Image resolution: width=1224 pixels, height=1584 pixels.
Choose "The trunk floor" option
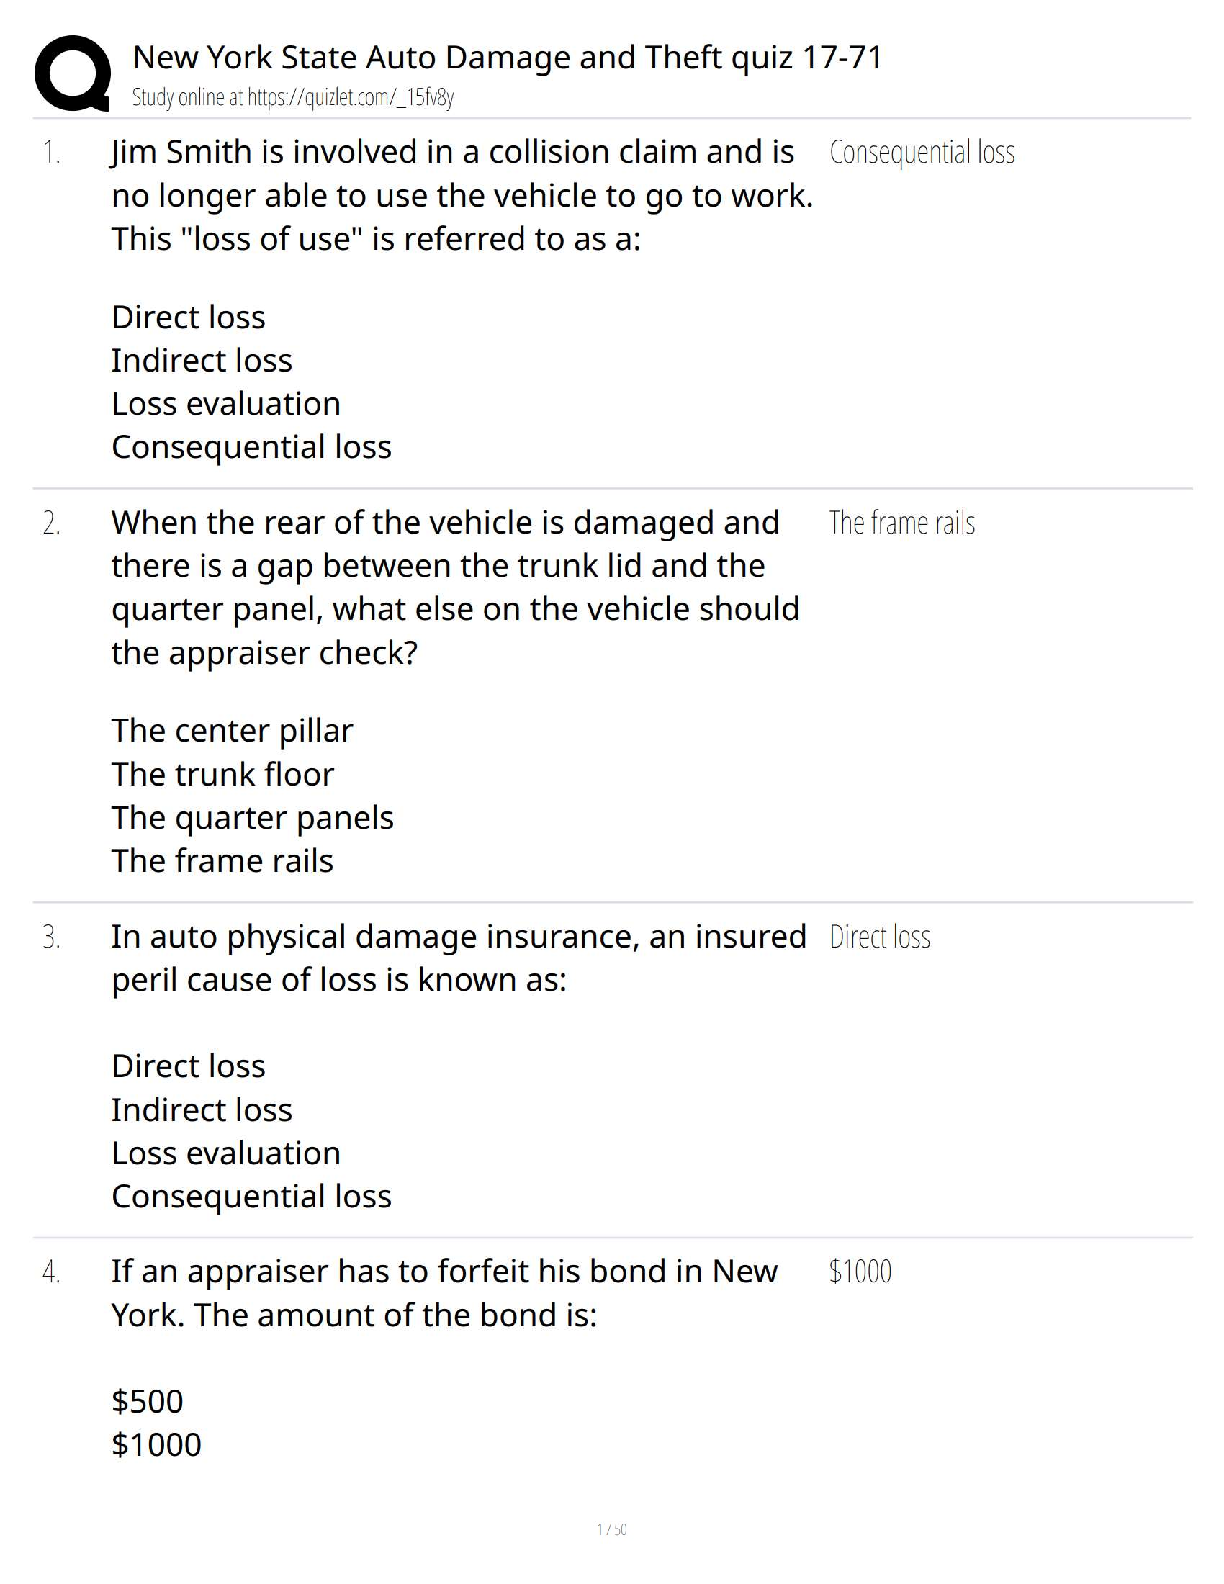click(222, 774)
